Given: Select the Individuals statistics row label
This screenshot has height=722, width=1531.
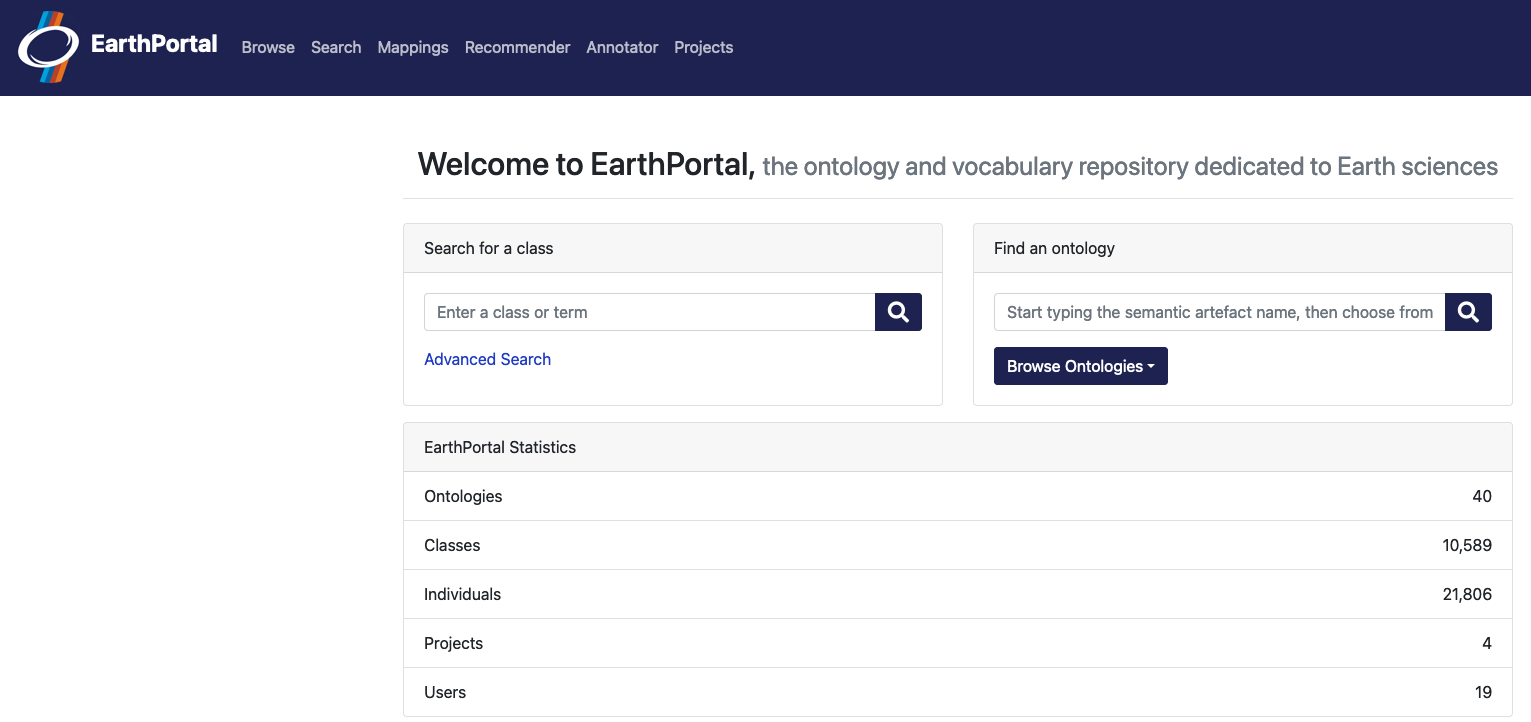Looking at the screenshot, I should pos(462,594).
